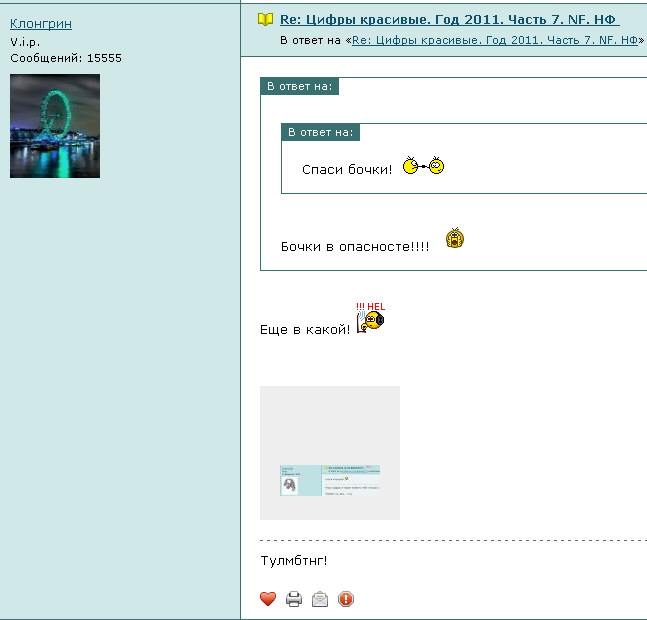Click the screaming smiley after 'Бочки в опасносте'
The image size is (647, 620).
pyautogui.click(x=455, y=238)
